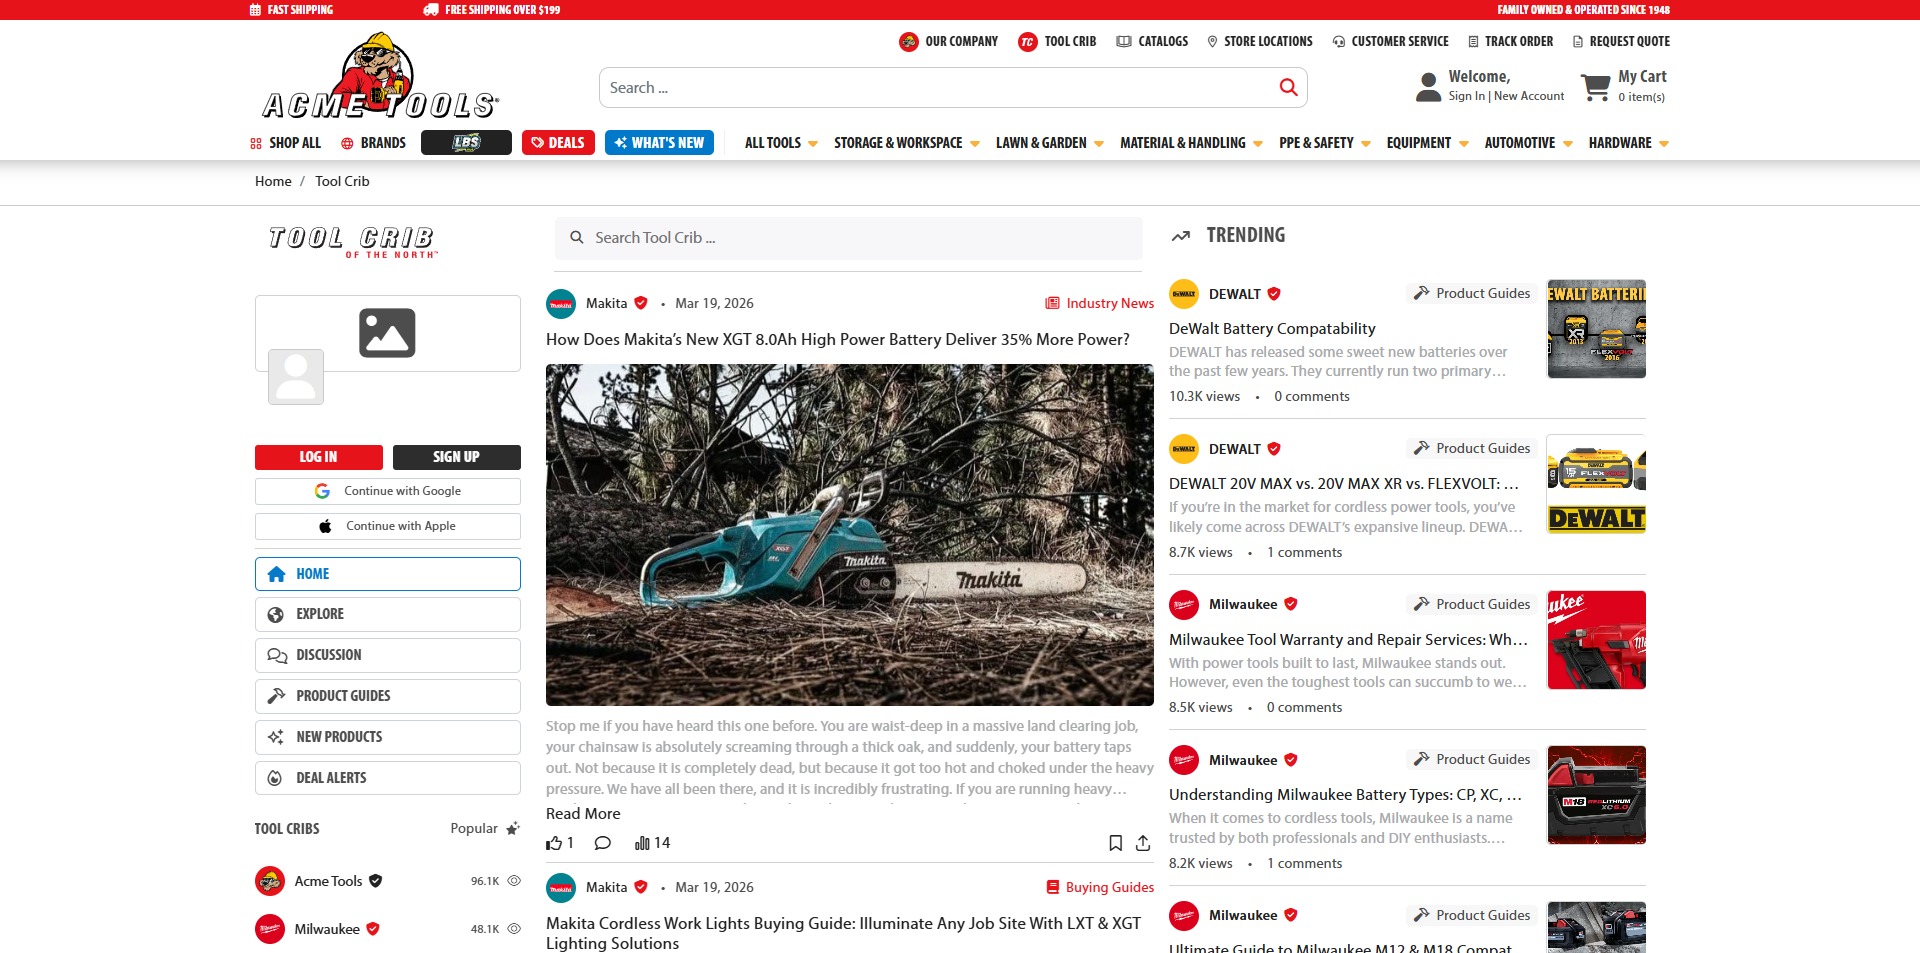The height and width of the screenshot is (953, 1920).
Task: Click the Acme Tools mascot logo
Action: 380,77
